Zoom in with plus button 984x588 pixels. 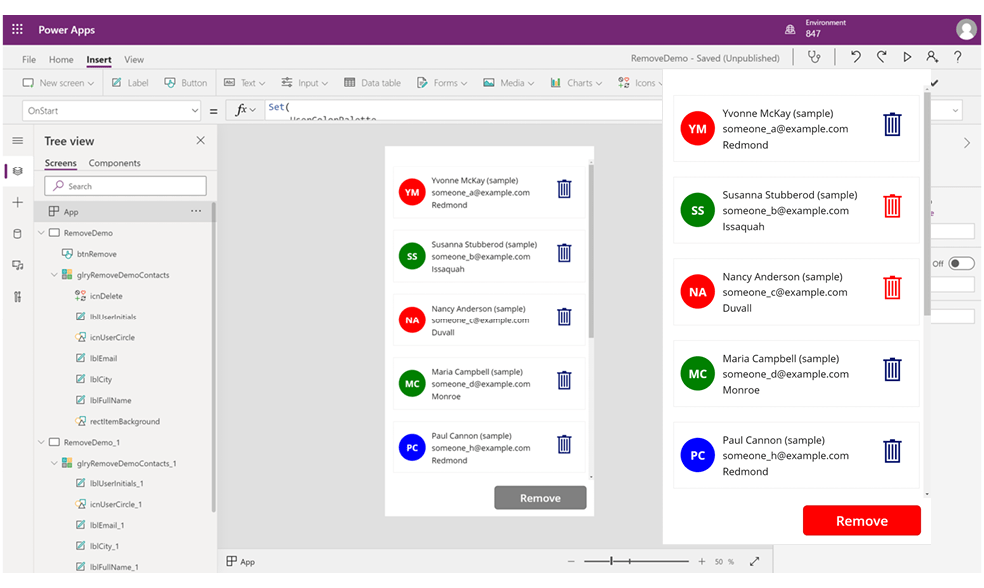point(702,562)
